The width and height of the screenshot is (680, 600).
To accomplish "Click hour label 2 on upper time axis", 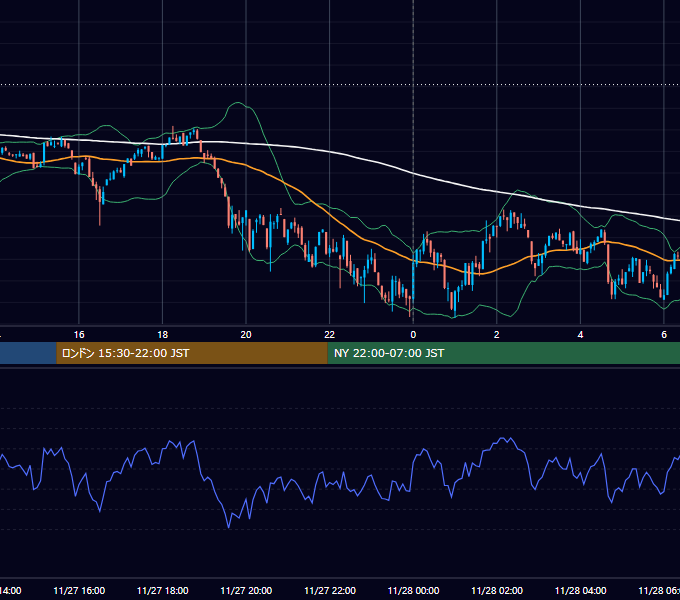I will [x=497, y=335].
